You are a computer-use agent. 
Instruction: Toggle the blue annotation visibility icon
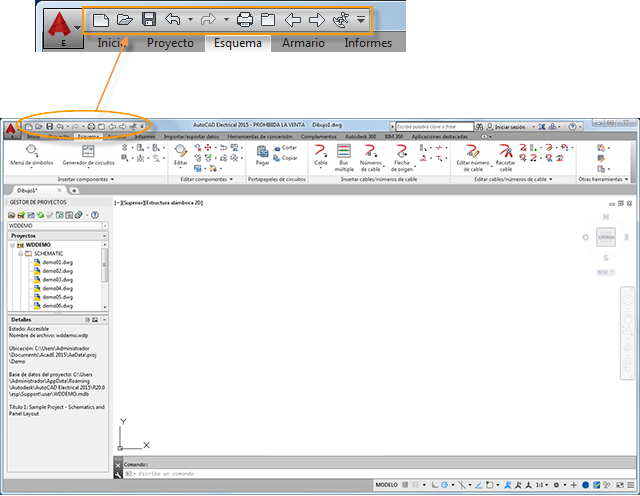coord(508,485)
